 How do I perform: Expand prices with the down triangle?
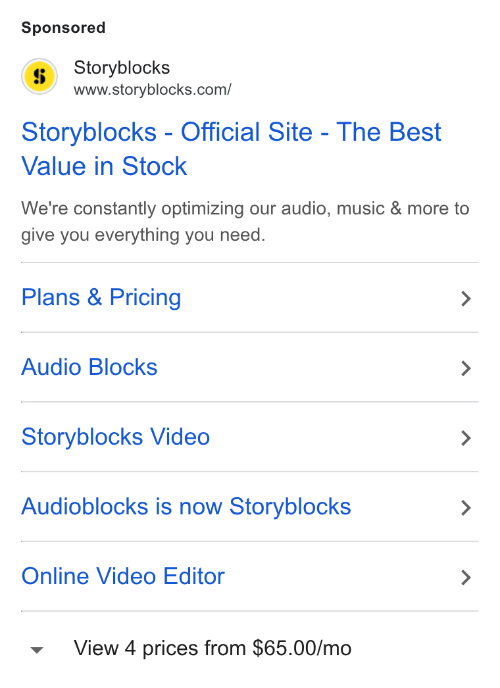click(37, 650)
